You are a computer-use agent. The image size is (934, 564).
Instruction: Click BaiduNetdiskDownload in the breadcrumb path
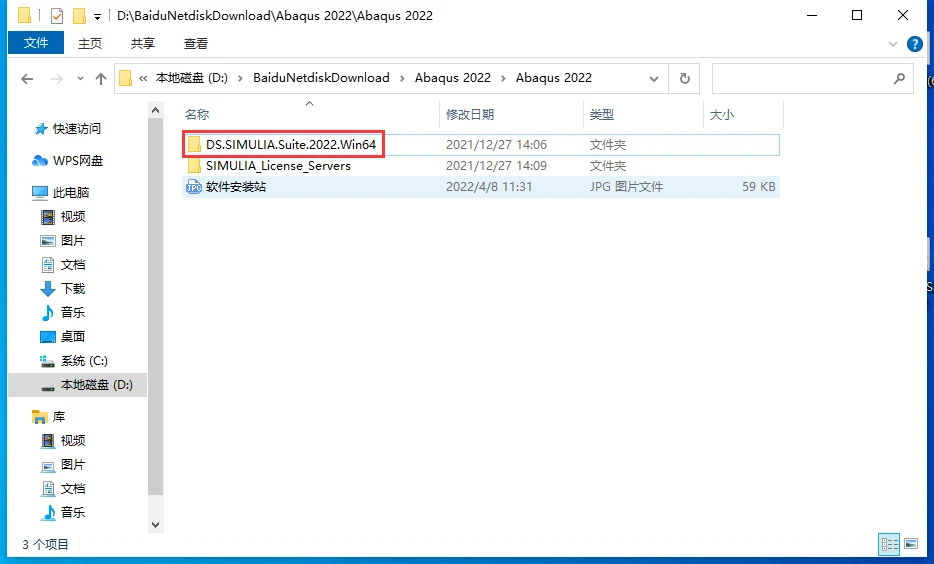point(321,78)
